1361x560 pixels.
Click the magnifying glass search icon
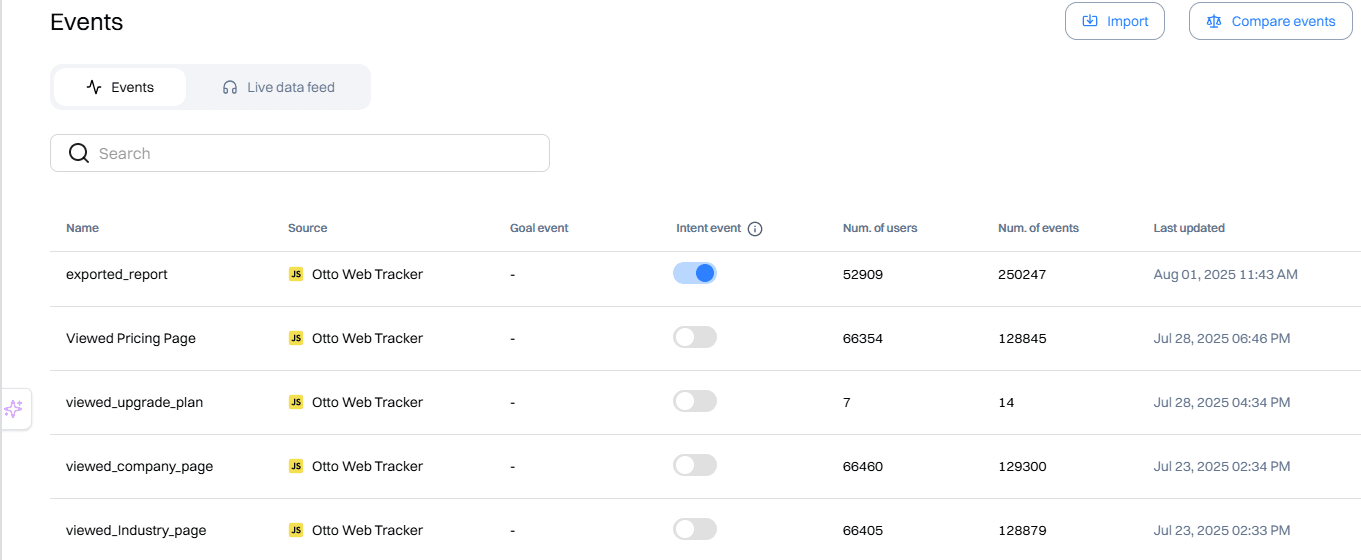(x=79, y=153)
